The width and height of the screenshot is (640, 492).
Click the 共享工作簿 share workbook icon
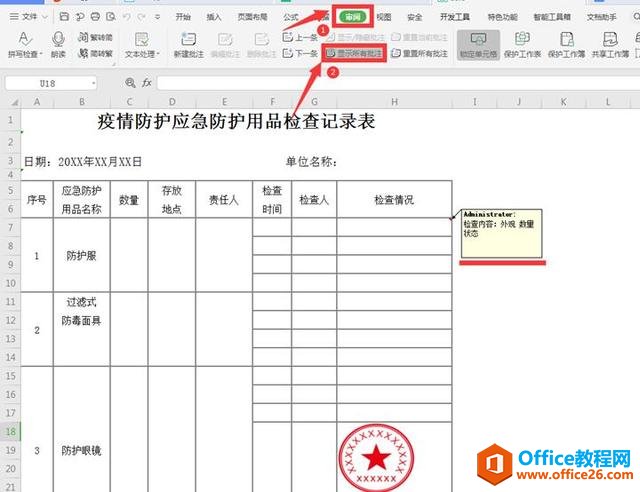pyautogui.click(x=610, y=39)
